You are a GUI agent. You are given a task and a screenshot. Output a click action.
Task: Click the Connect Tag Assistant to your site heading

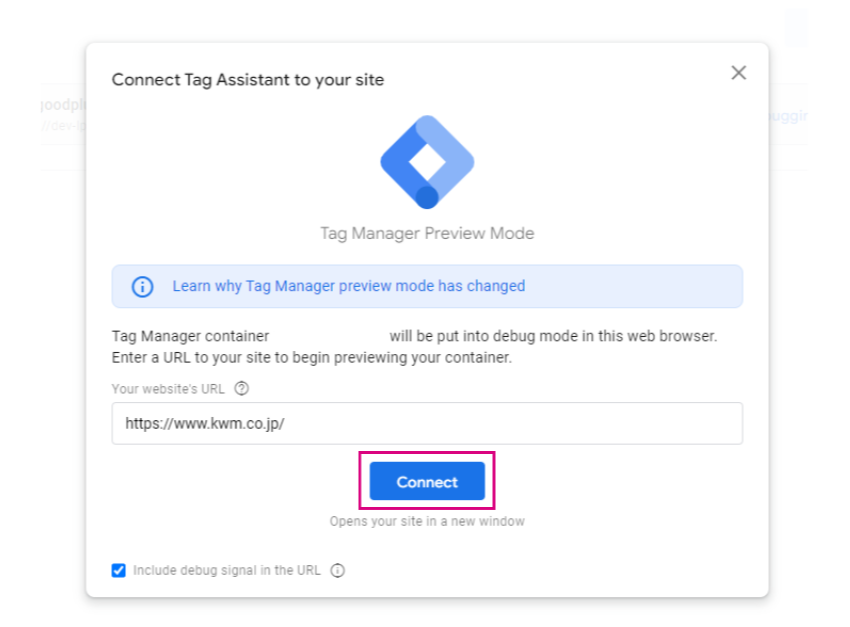248,80
